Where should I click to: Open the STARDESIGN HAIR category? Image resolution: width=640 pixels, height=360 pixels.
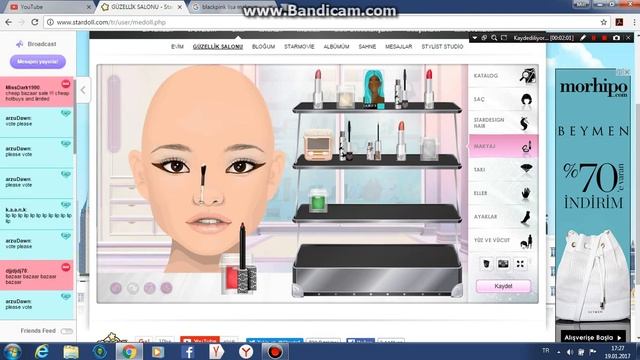[x=503, y=123]
